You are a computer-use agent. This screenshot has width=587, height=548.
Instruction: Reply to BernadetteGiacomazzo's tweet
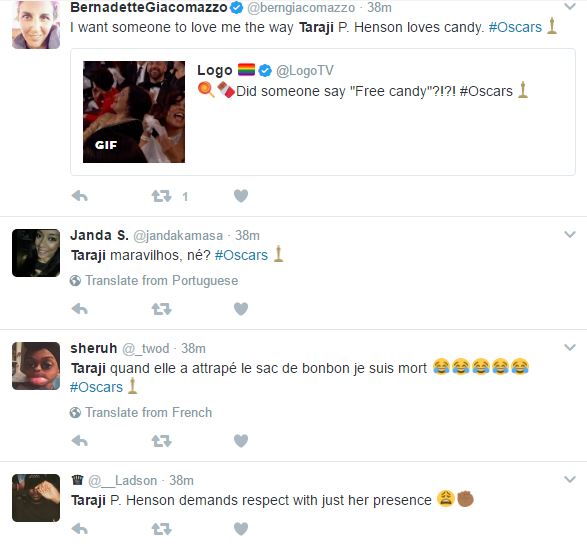pos(80,196)
